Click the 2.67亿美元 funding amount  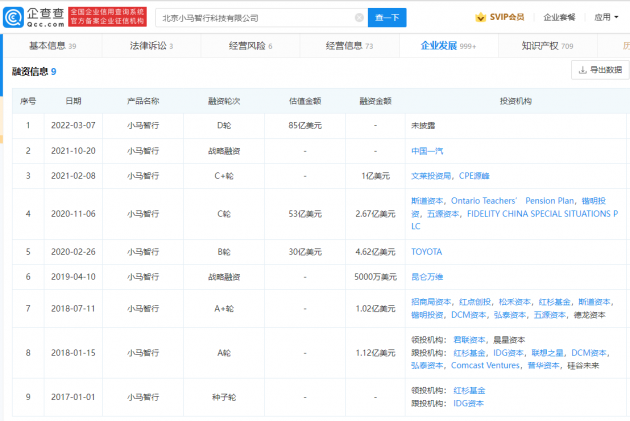point(375,214)
